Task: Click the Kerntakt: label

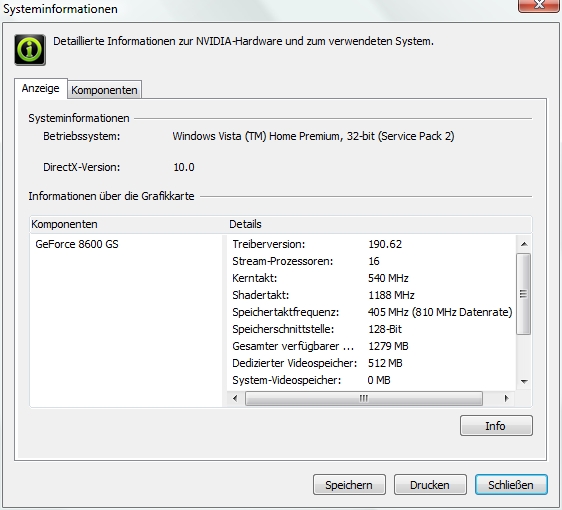Action: pyautogui.click(x=254, y=278)
